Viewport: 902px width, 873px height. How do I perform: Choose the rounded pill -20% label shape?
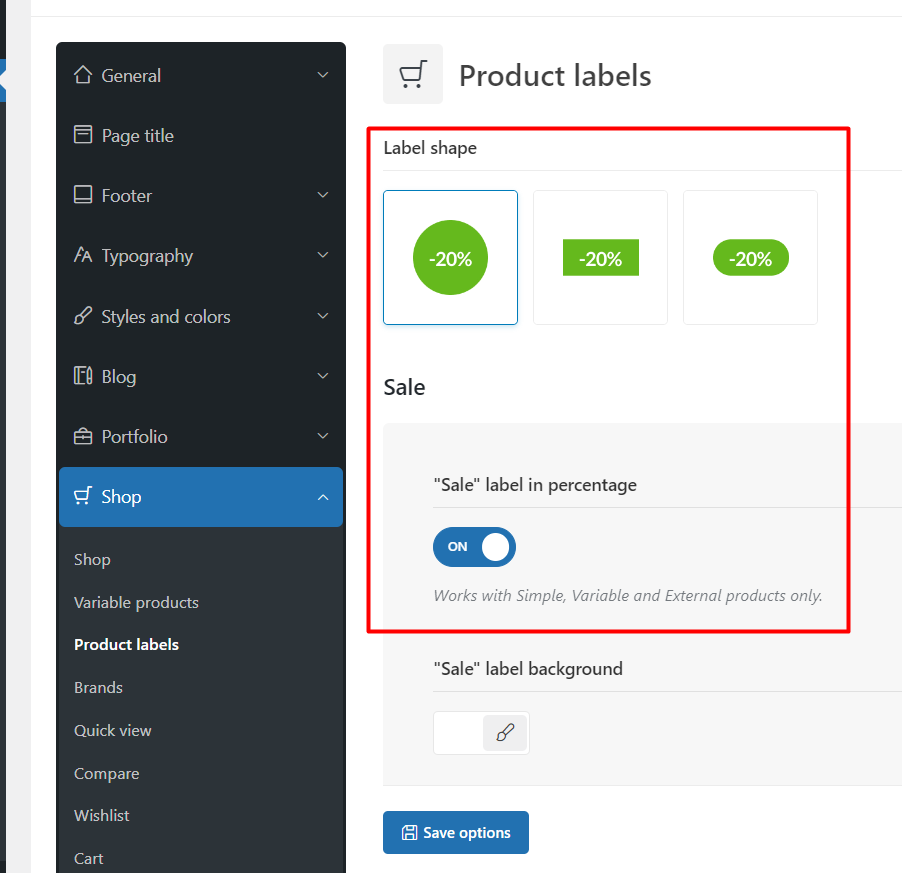pos(750,258)
